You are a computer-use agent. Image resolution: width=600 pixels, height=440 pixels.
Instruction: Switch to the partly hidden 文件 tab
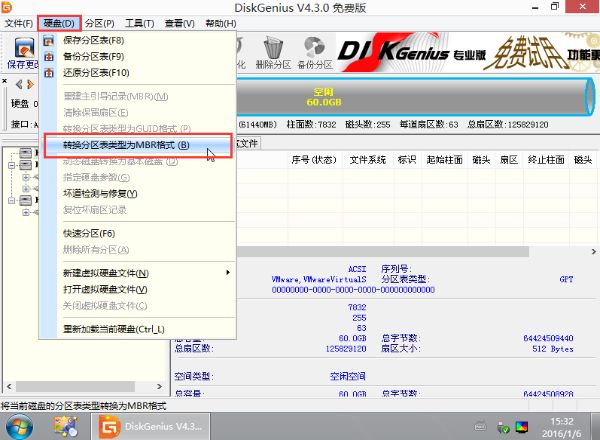[248, 143]
